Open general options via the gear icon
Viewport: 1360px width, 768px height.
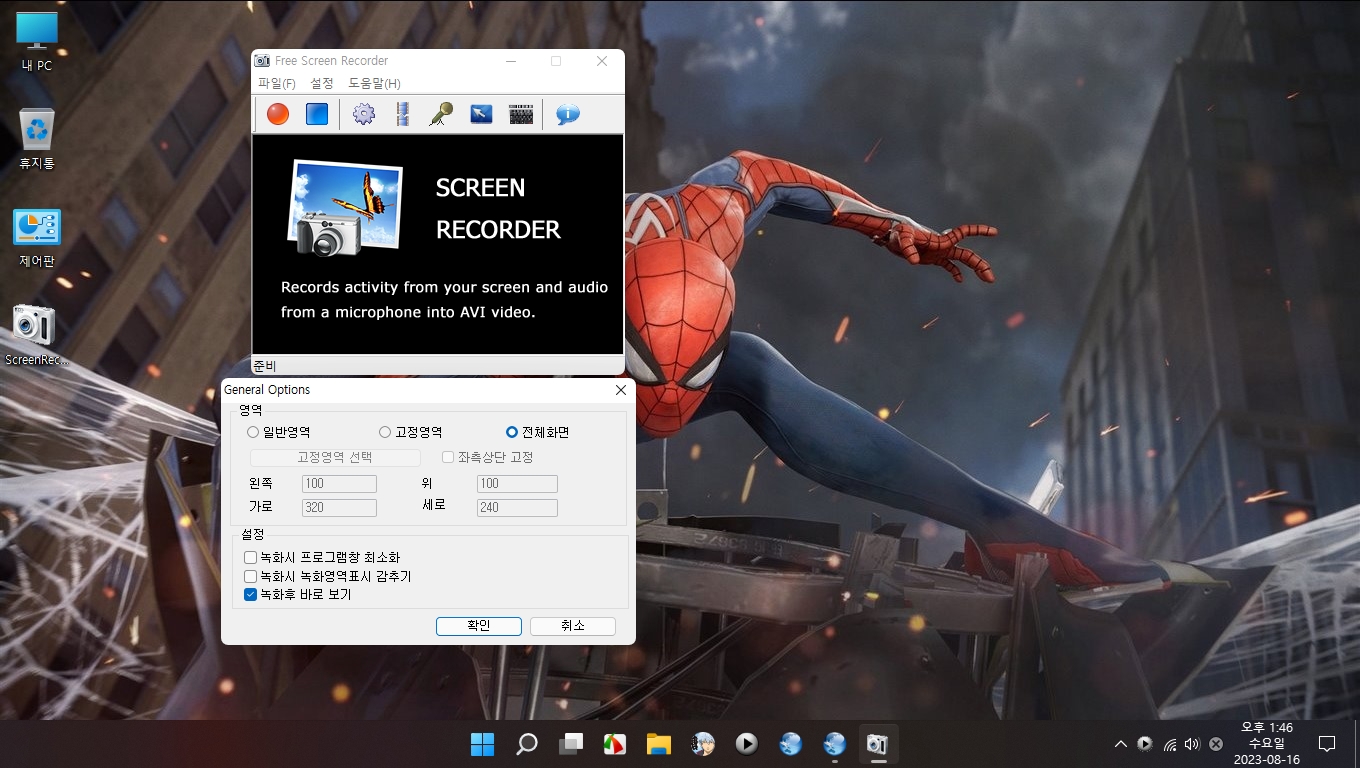tap(364, 114)
